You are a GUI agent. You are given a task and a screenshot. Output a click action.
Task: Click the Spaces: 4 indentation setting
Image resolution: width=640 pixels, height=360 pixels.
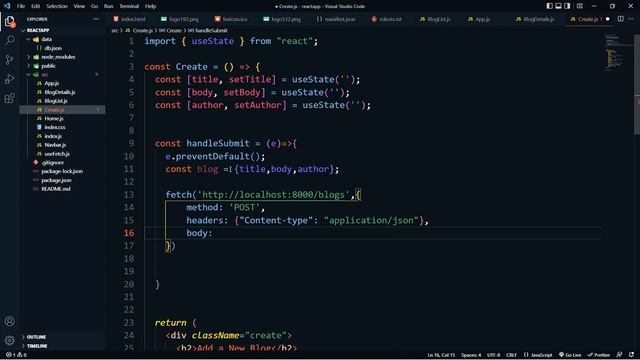pos(471,355)
